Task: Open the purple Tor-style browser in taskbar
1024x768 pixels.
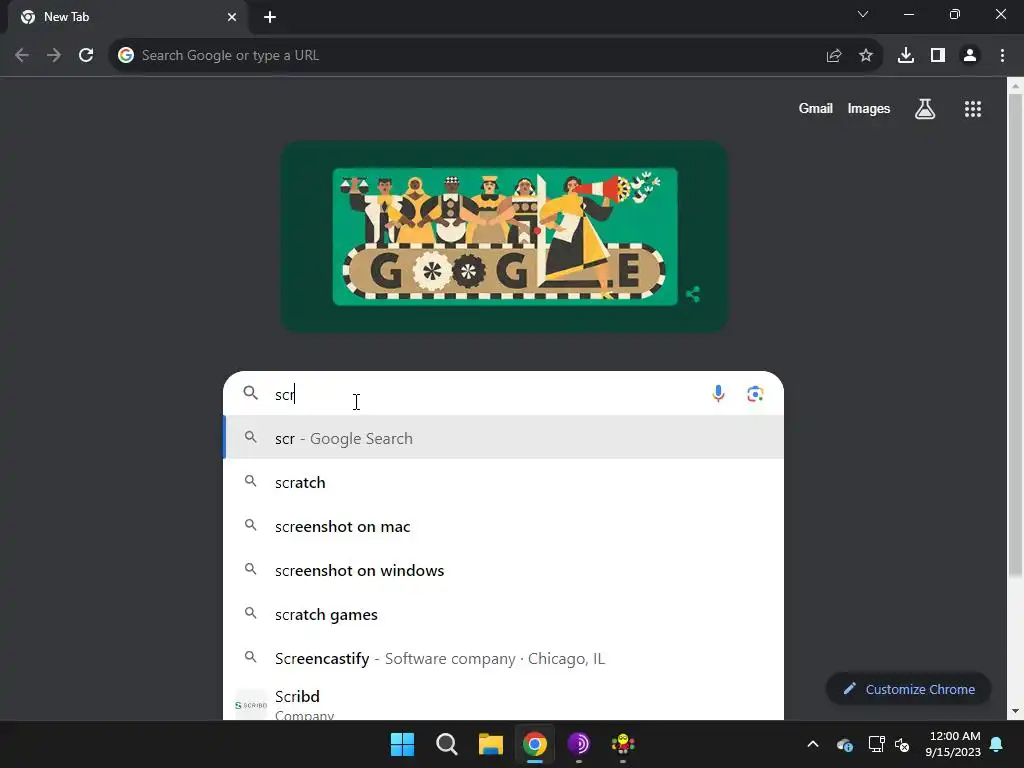Action: point(579,744)
